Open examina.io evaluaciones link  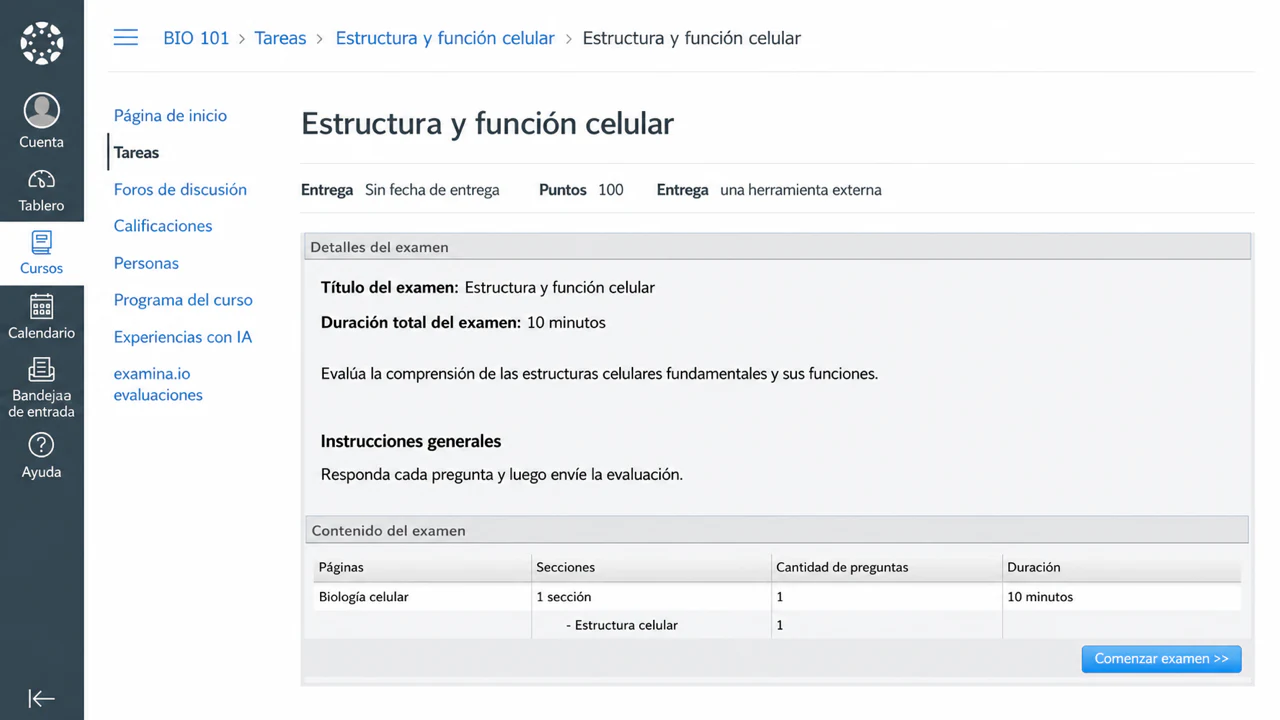pos(158,384)
